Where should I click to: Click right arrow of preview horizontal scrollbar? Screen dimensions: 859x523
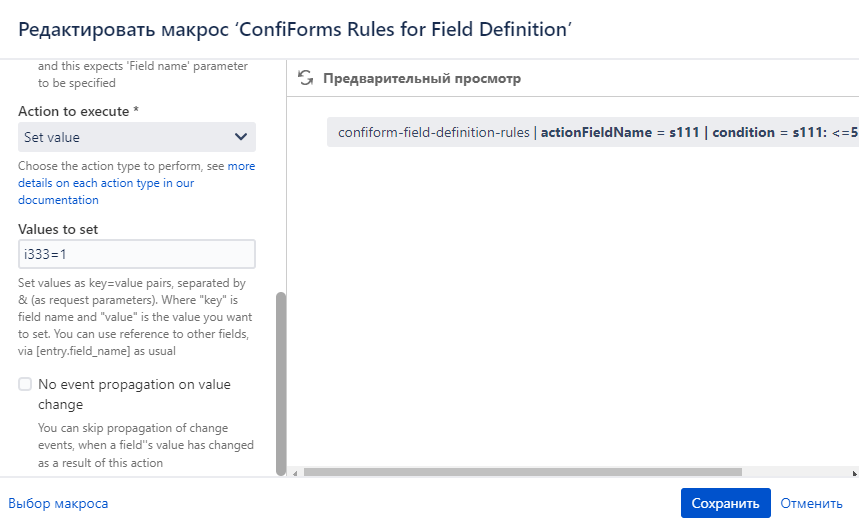click(855, 473)
